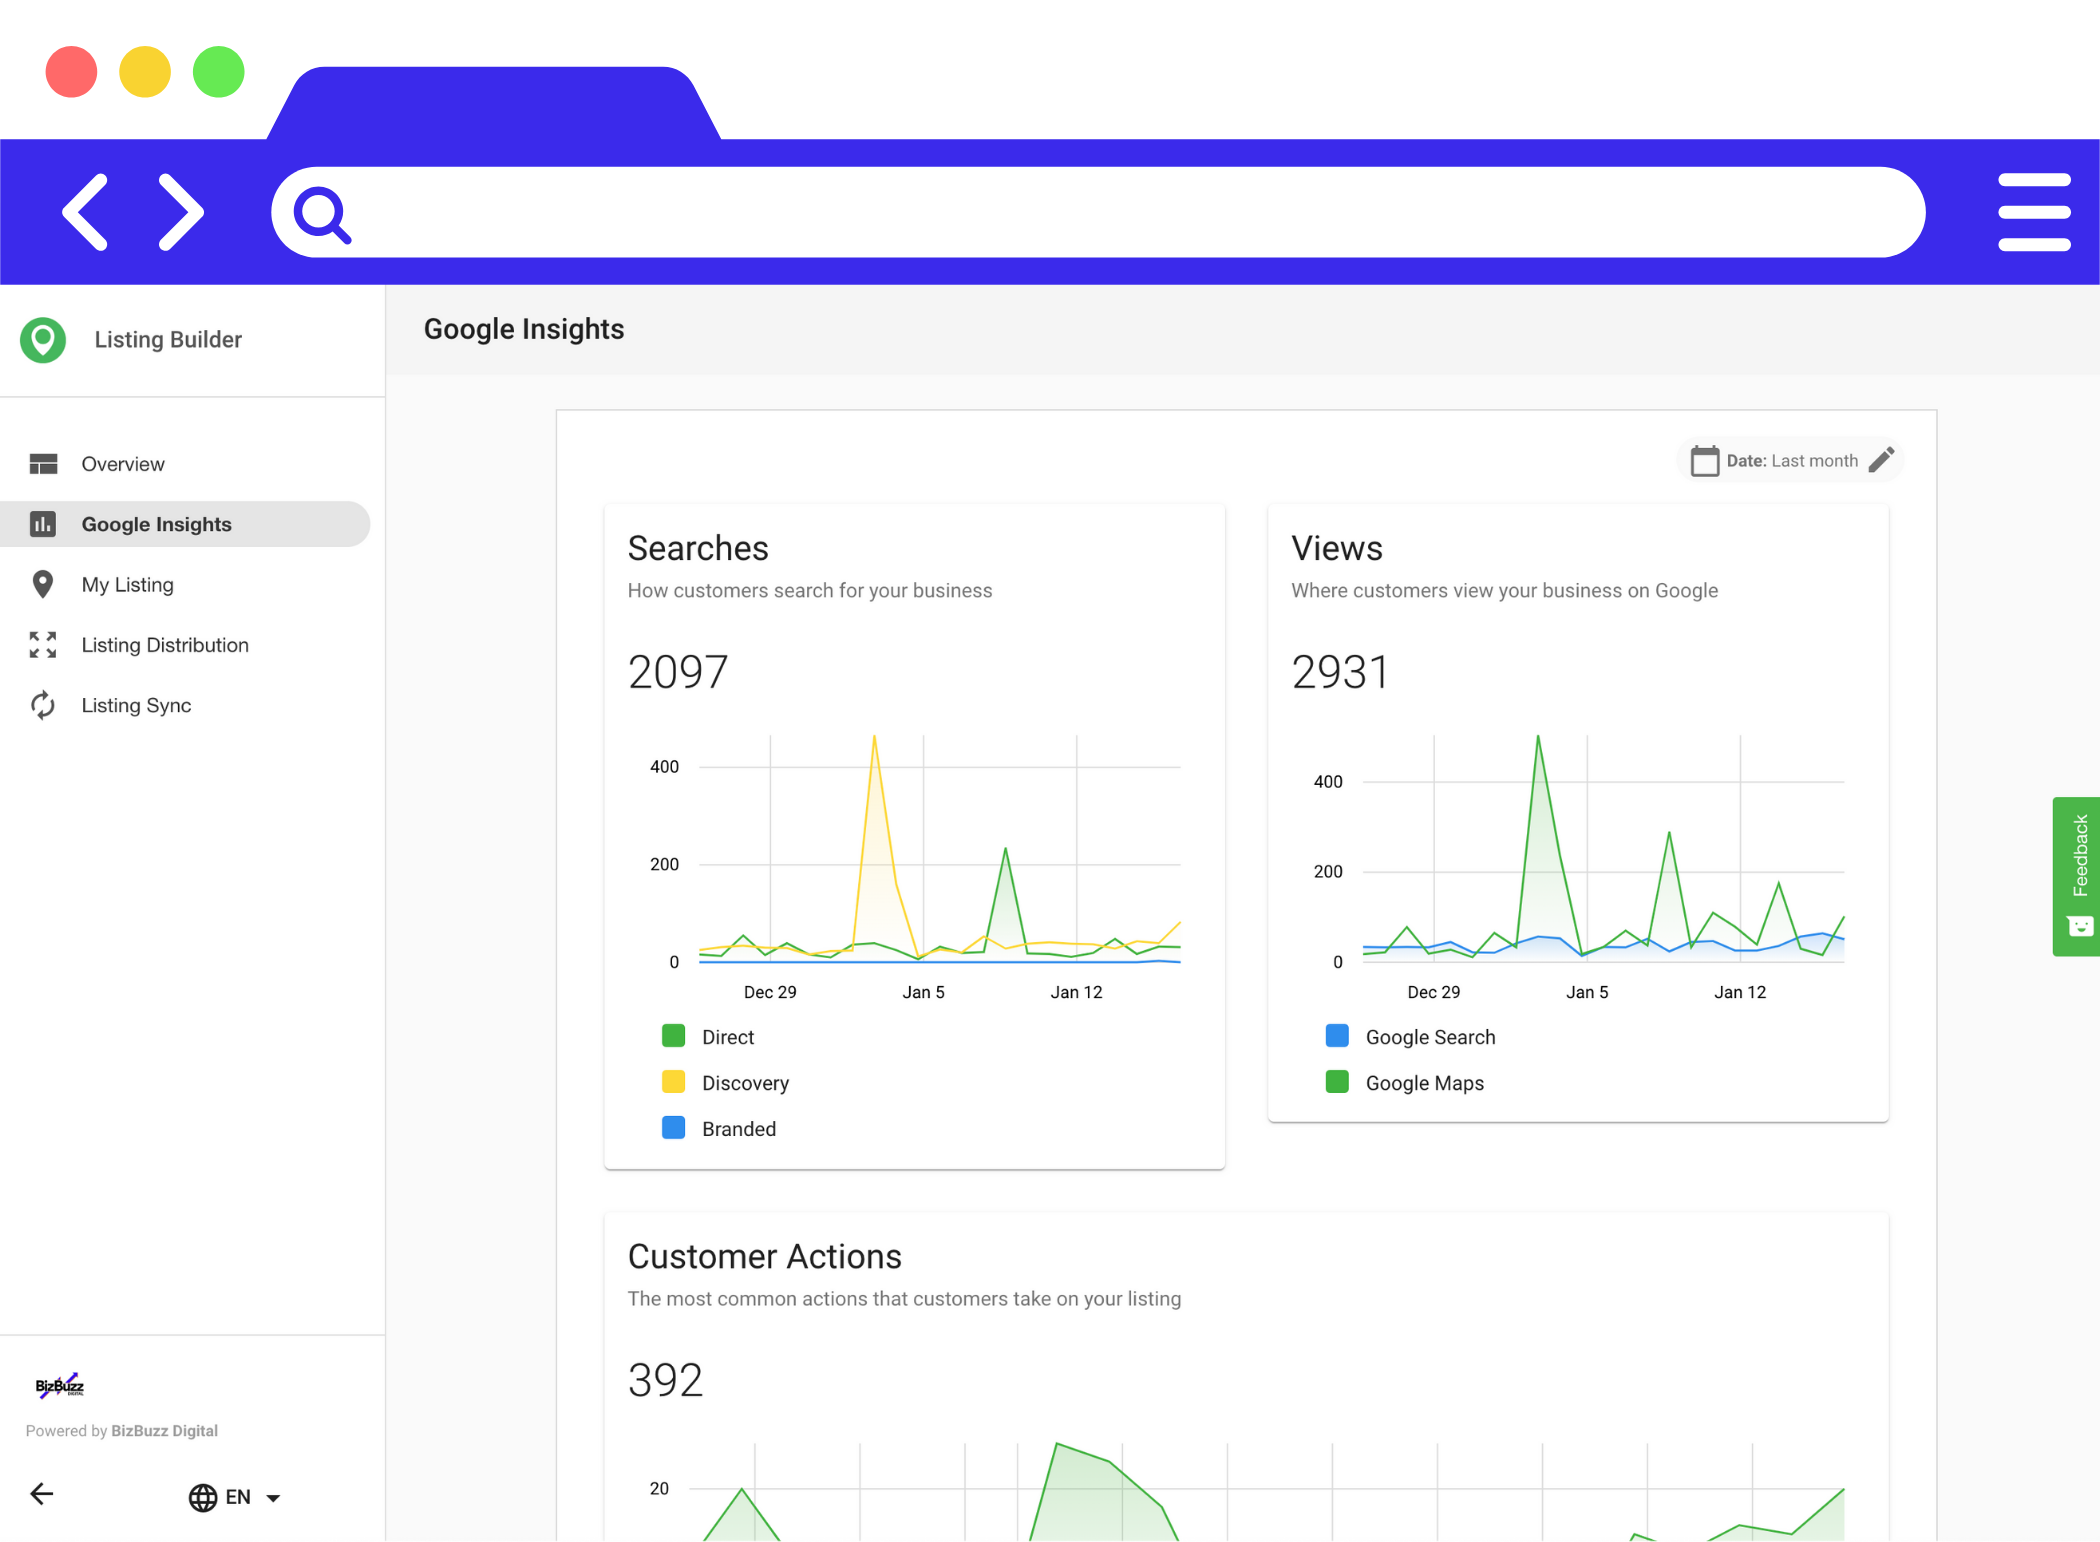Open the Overview menu item
Image resolution: width=2100 pixels, height=1542 pixels.
point(185,464)
